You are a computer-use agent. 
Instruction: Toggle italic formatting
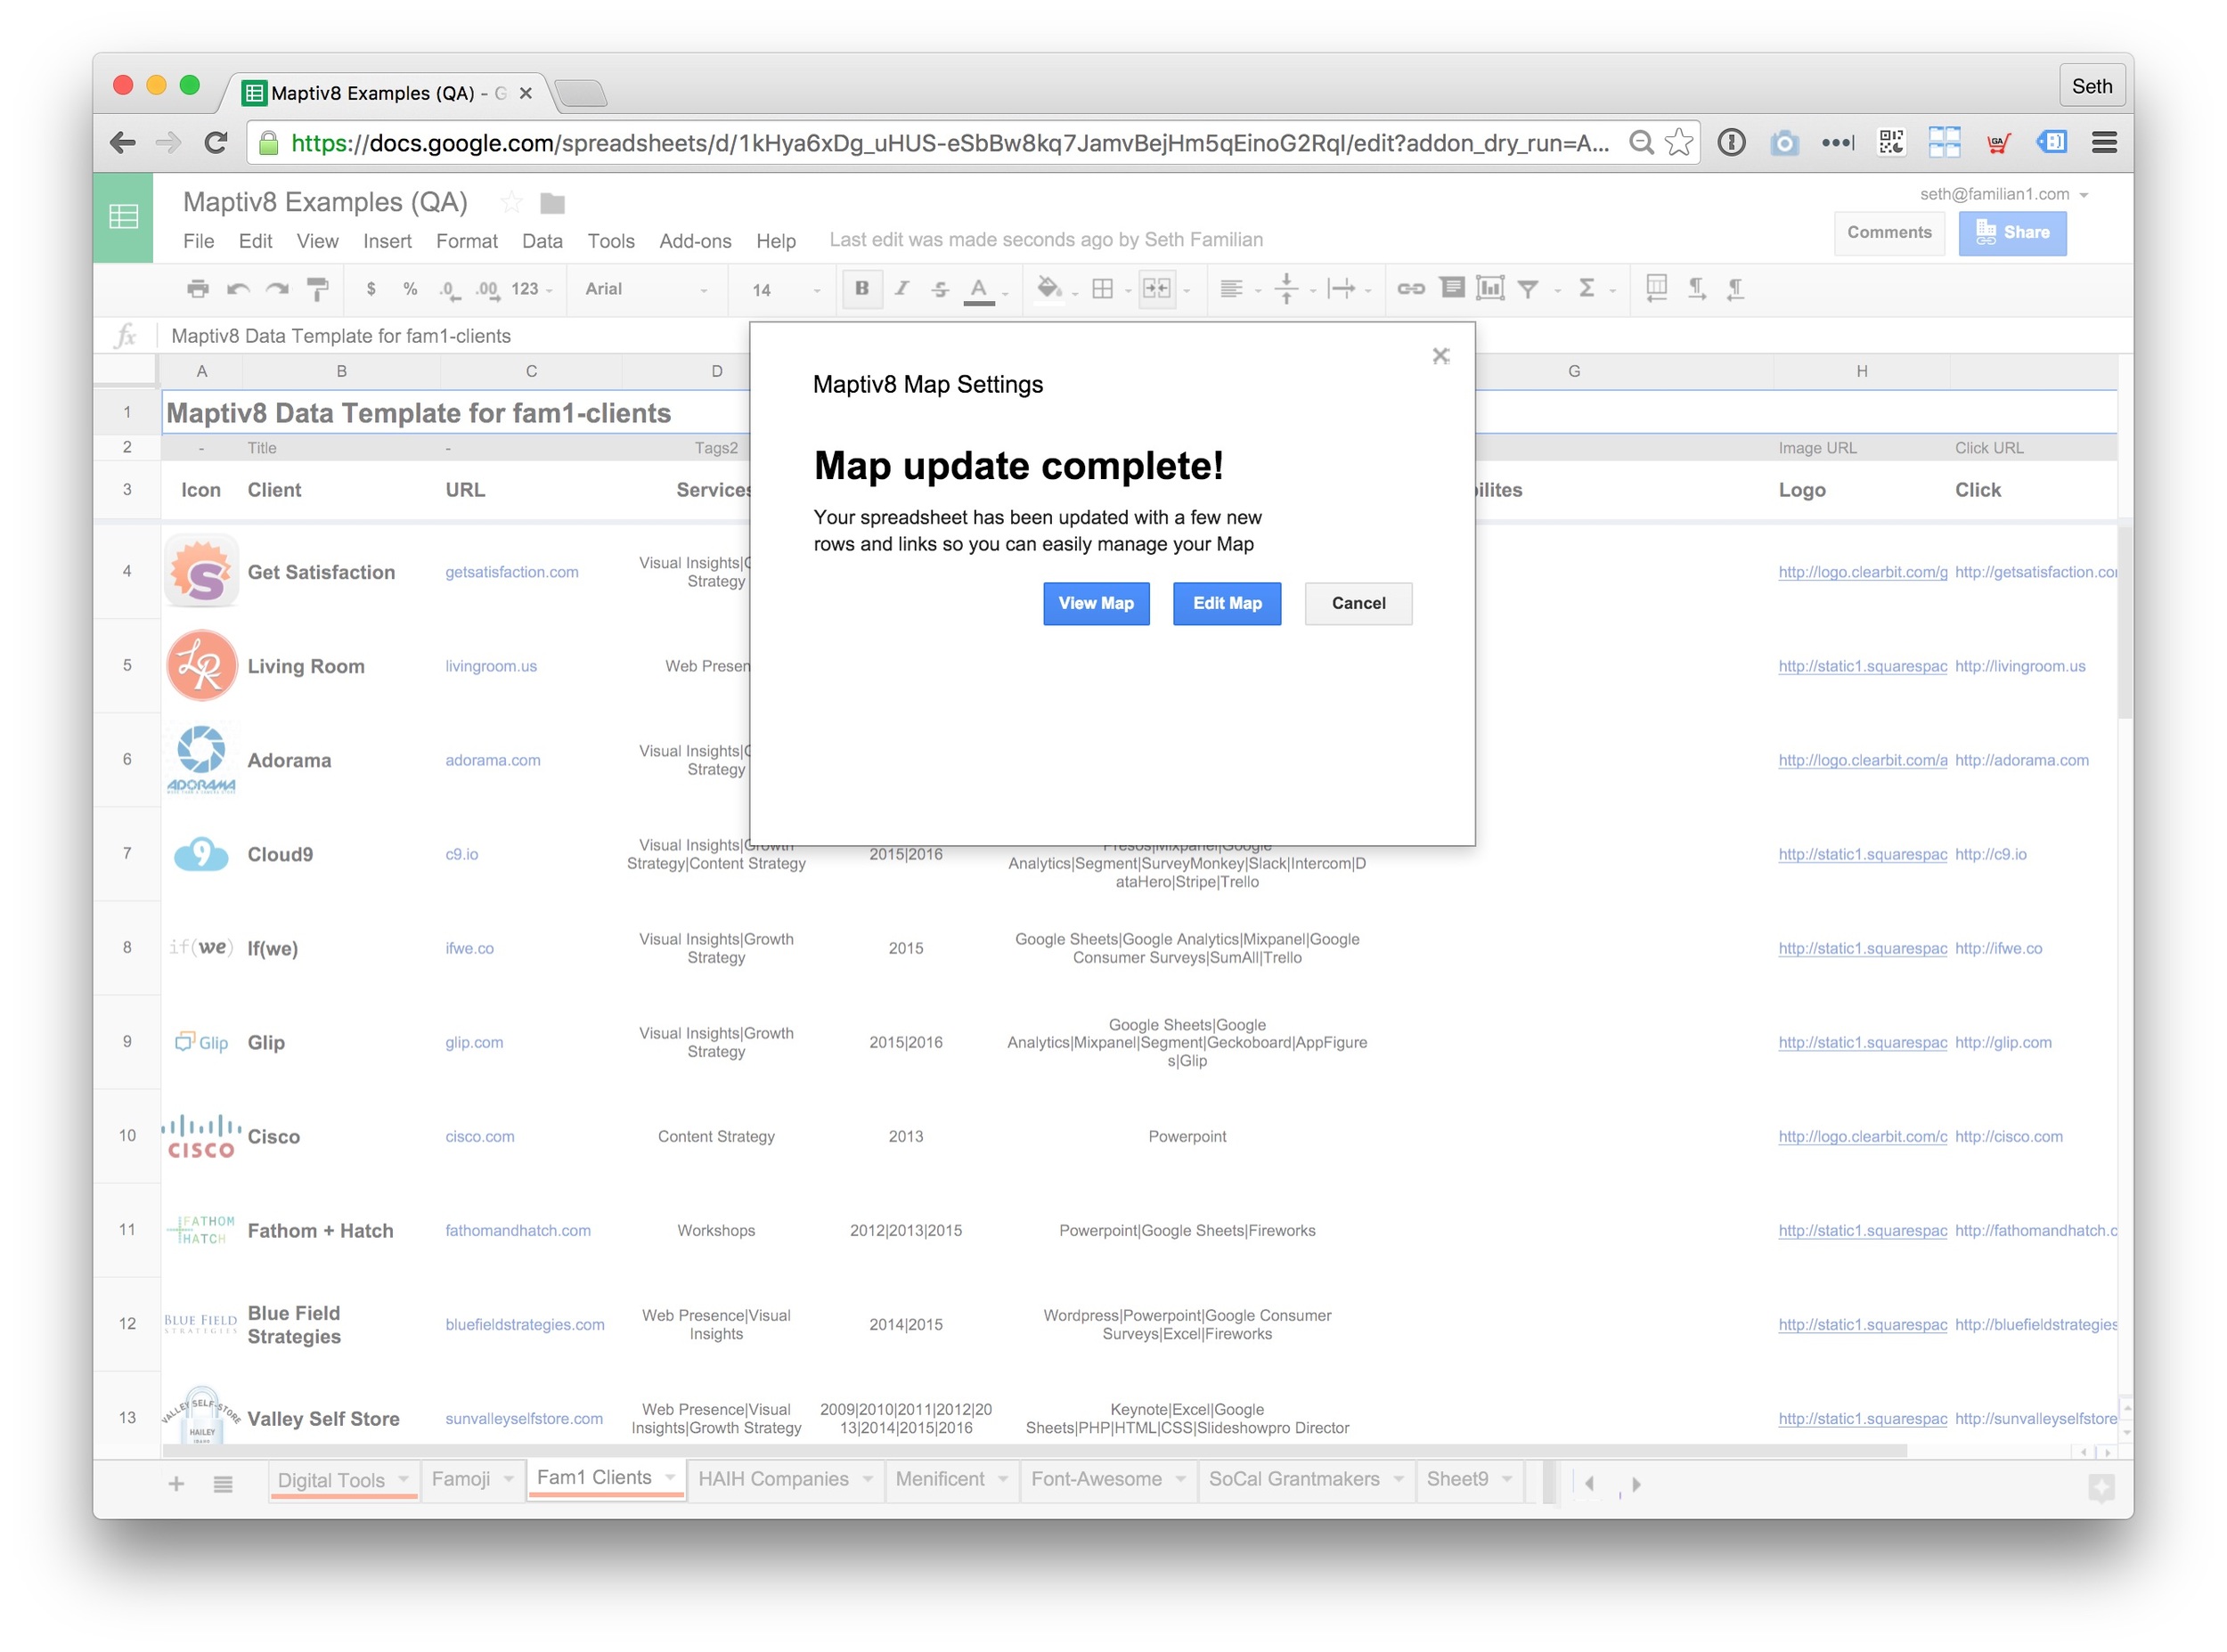(902, 288)
